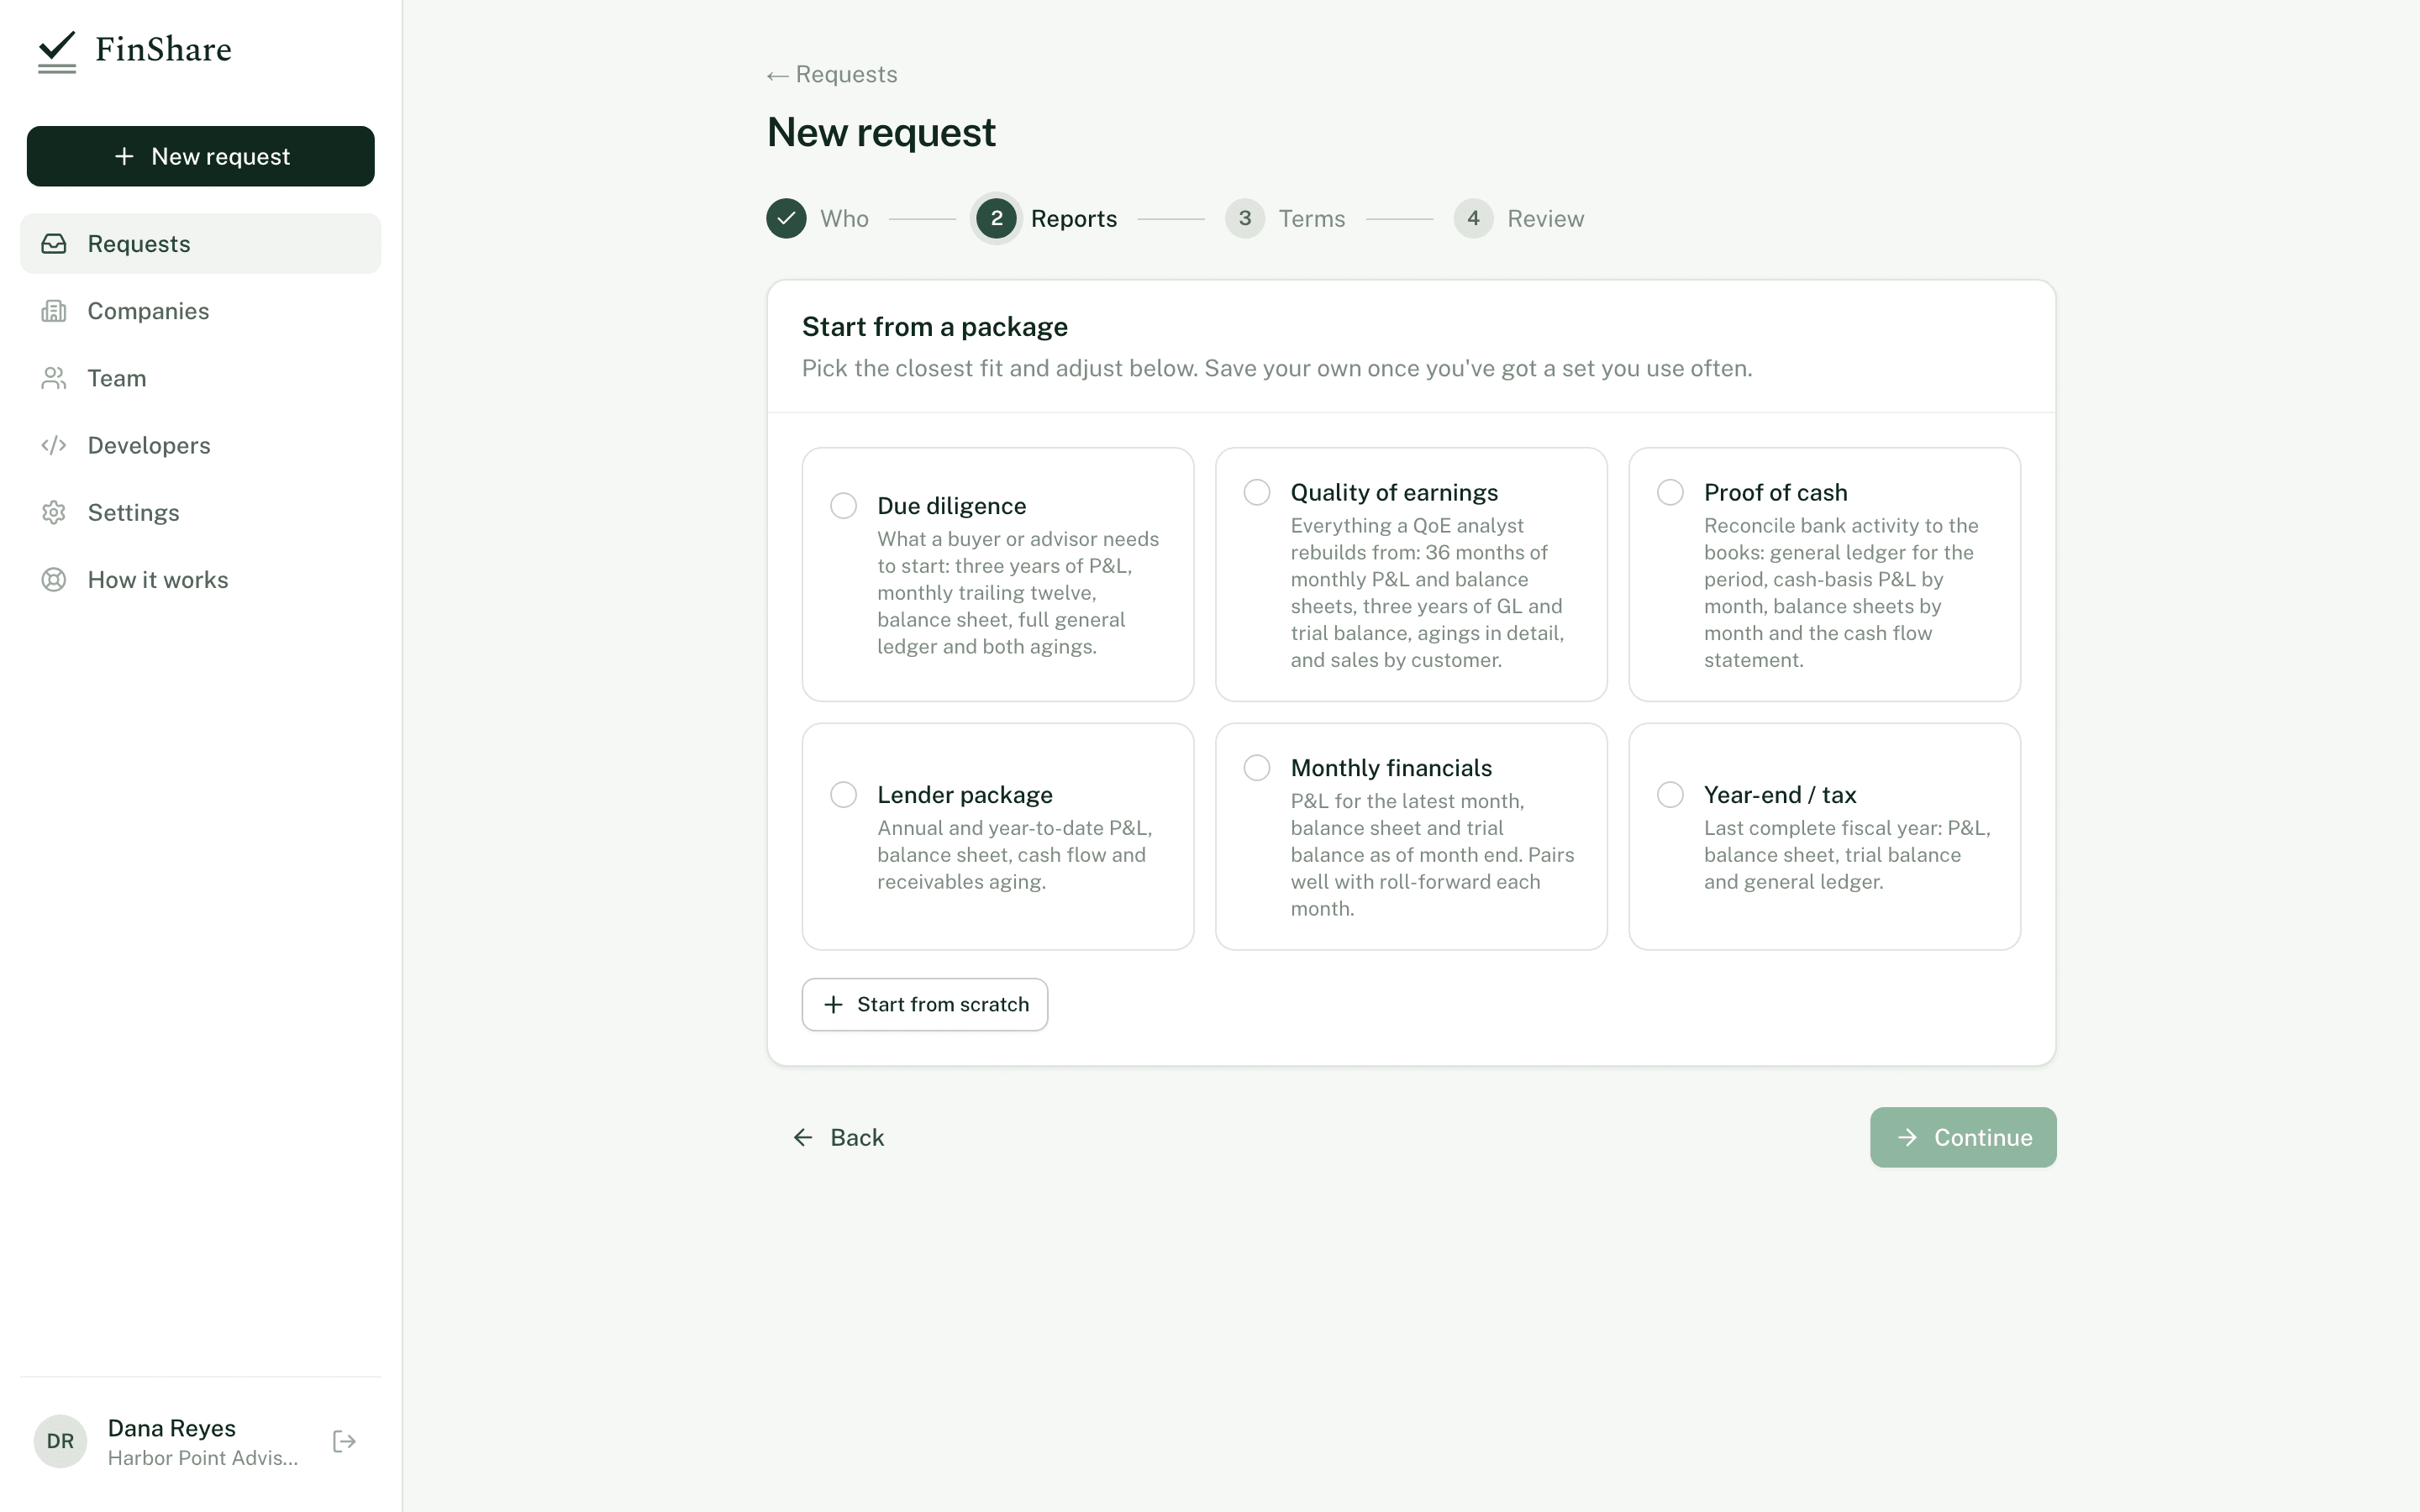Click the Reports step label
2420x1512 pixels.
[x=1074, y=219]
